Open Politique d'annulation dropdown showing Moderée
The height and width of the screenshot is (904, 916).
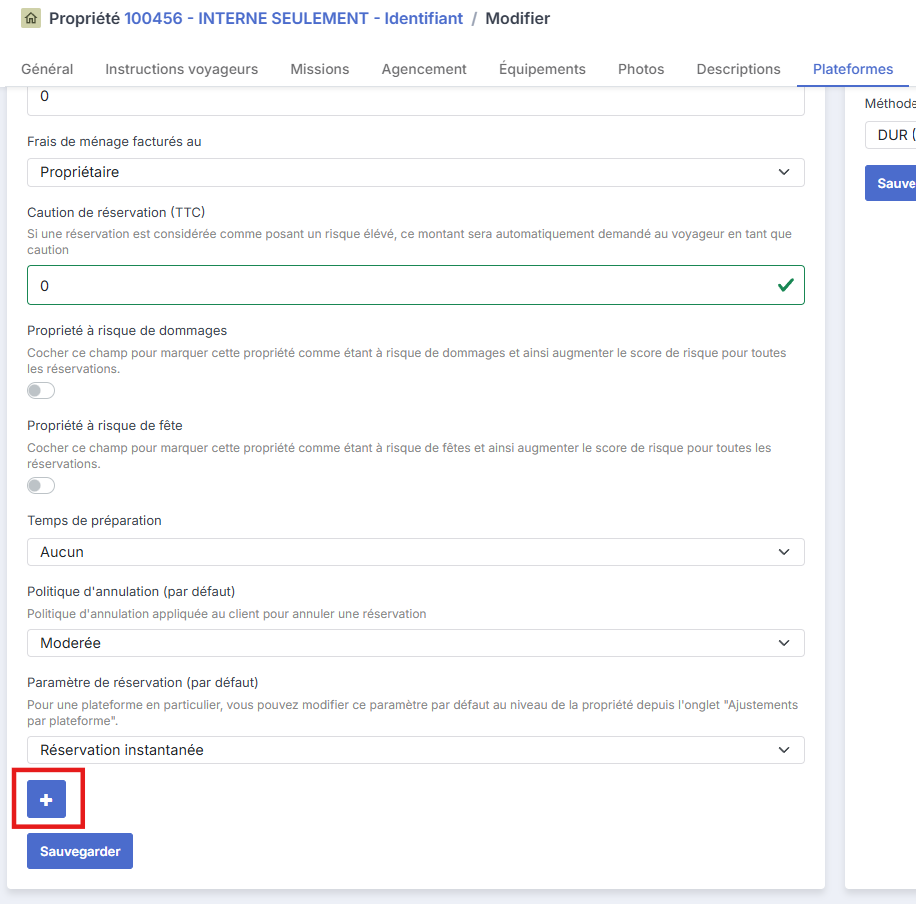415,643
